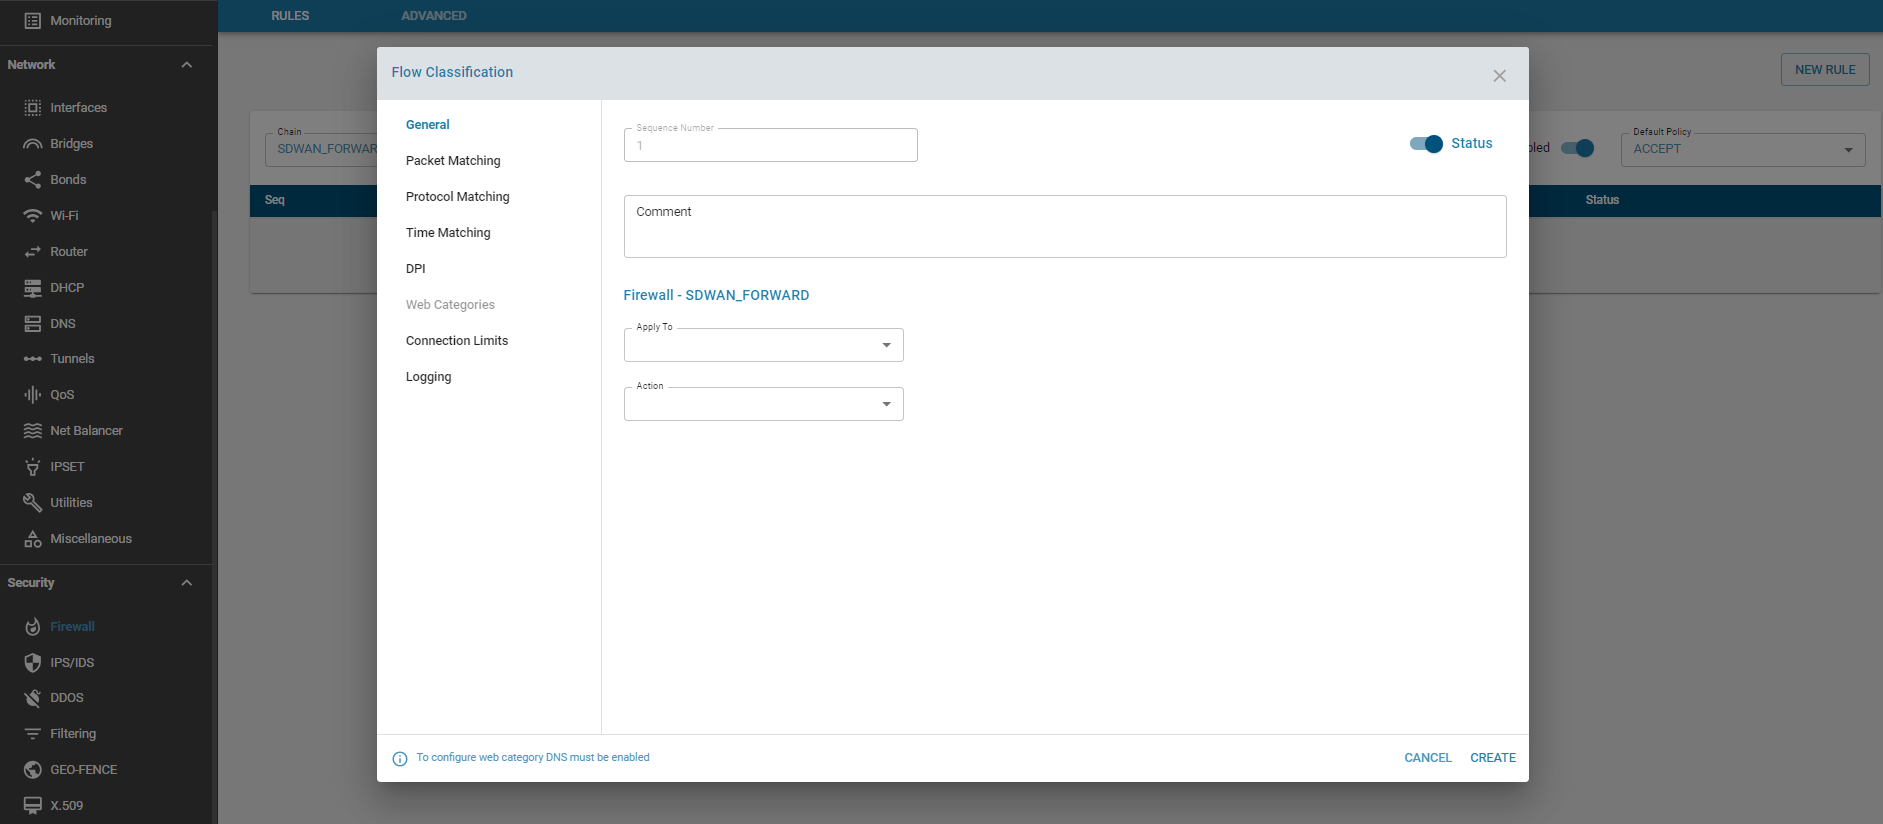Toggle the rule Status switch
The height and width of the screenshot is (824, 1883).
pos(1426,144)
